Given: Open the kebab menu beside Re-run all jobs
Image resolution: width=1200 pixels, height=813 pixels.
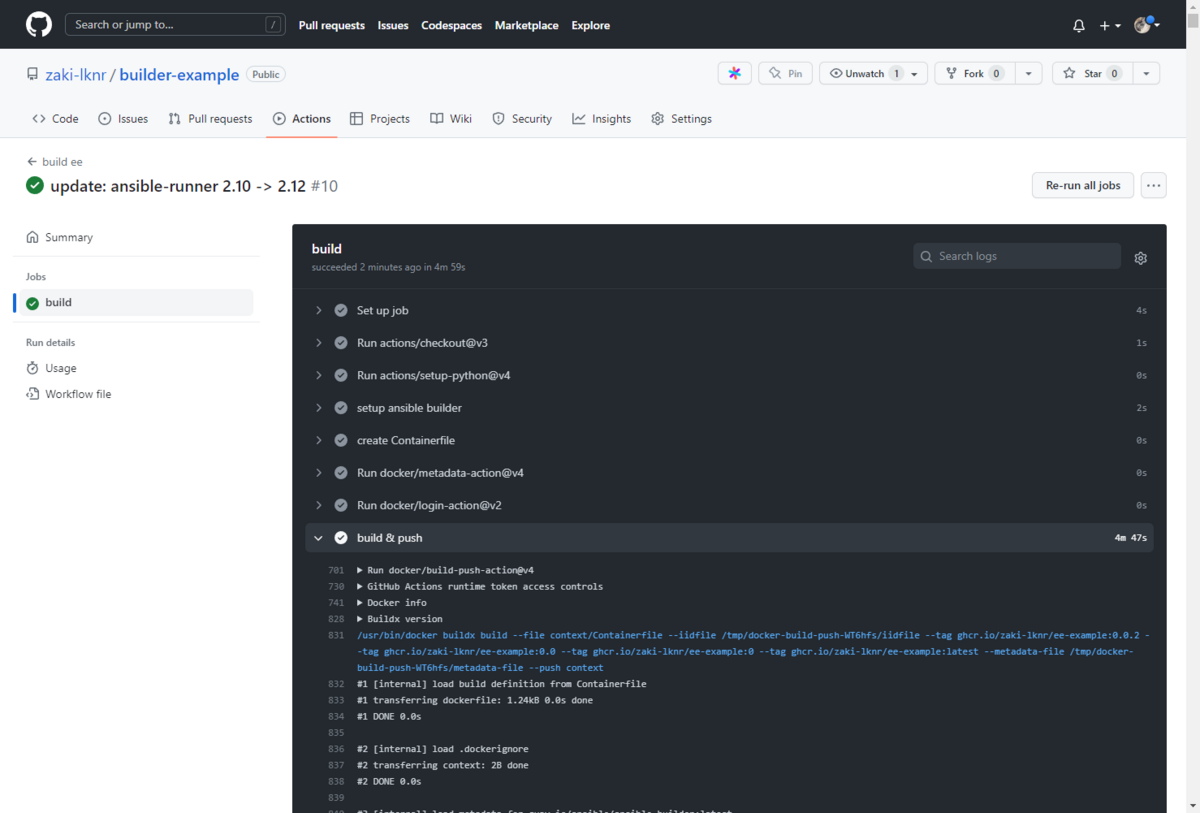Looking at the screenshot, I should coord(1152,185).
